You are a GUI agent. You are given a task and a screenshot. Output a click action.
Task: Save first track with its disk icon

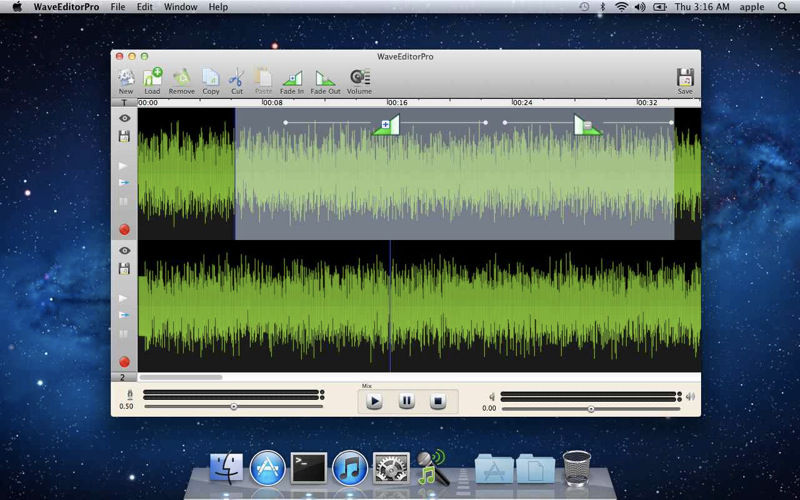coord(124,136)
